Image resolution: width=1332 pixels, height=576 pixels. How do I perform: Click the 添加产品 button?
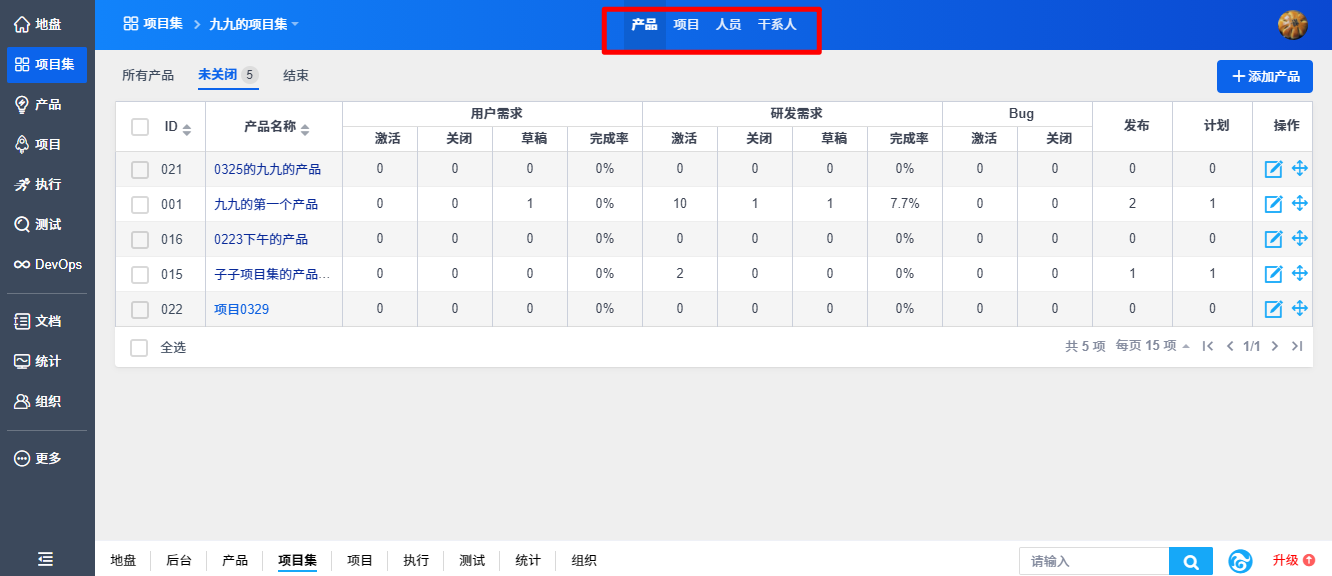(1265, 76)
